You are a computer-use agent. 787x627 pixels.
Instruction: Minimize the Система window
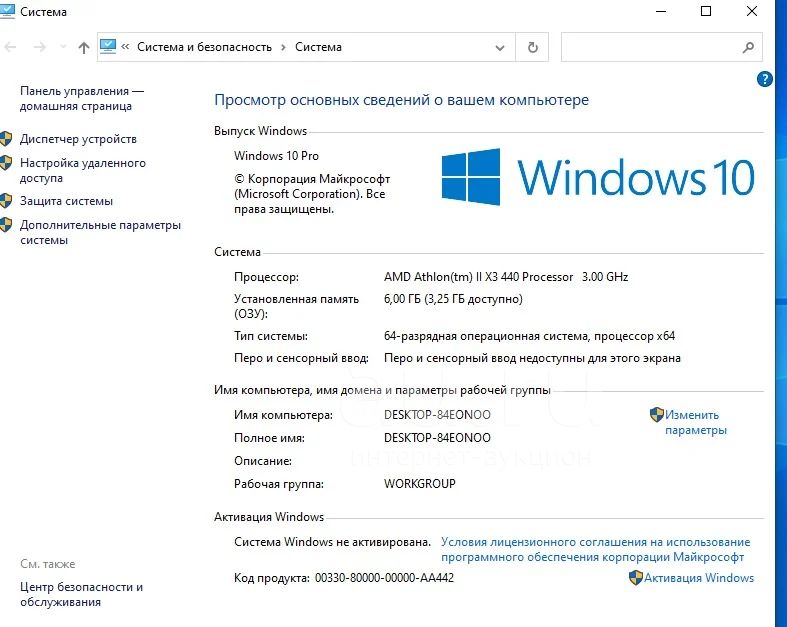[x=661, y=11]
